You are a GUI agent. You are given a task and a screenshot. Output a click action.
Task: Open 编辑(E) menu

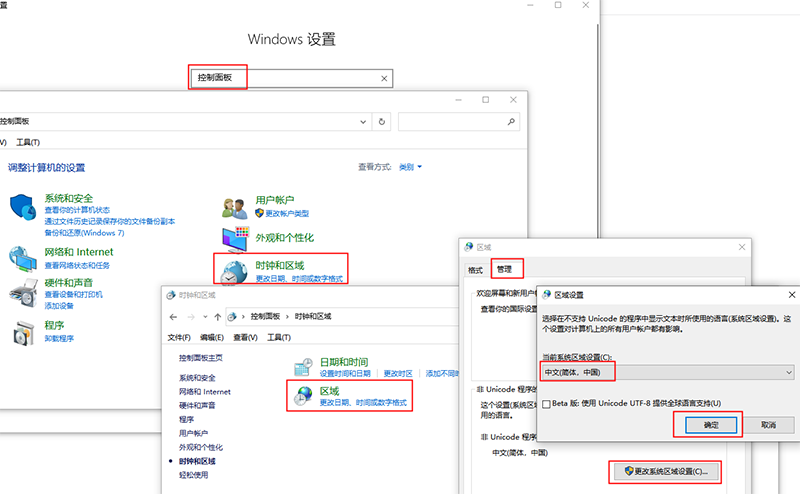212,337
